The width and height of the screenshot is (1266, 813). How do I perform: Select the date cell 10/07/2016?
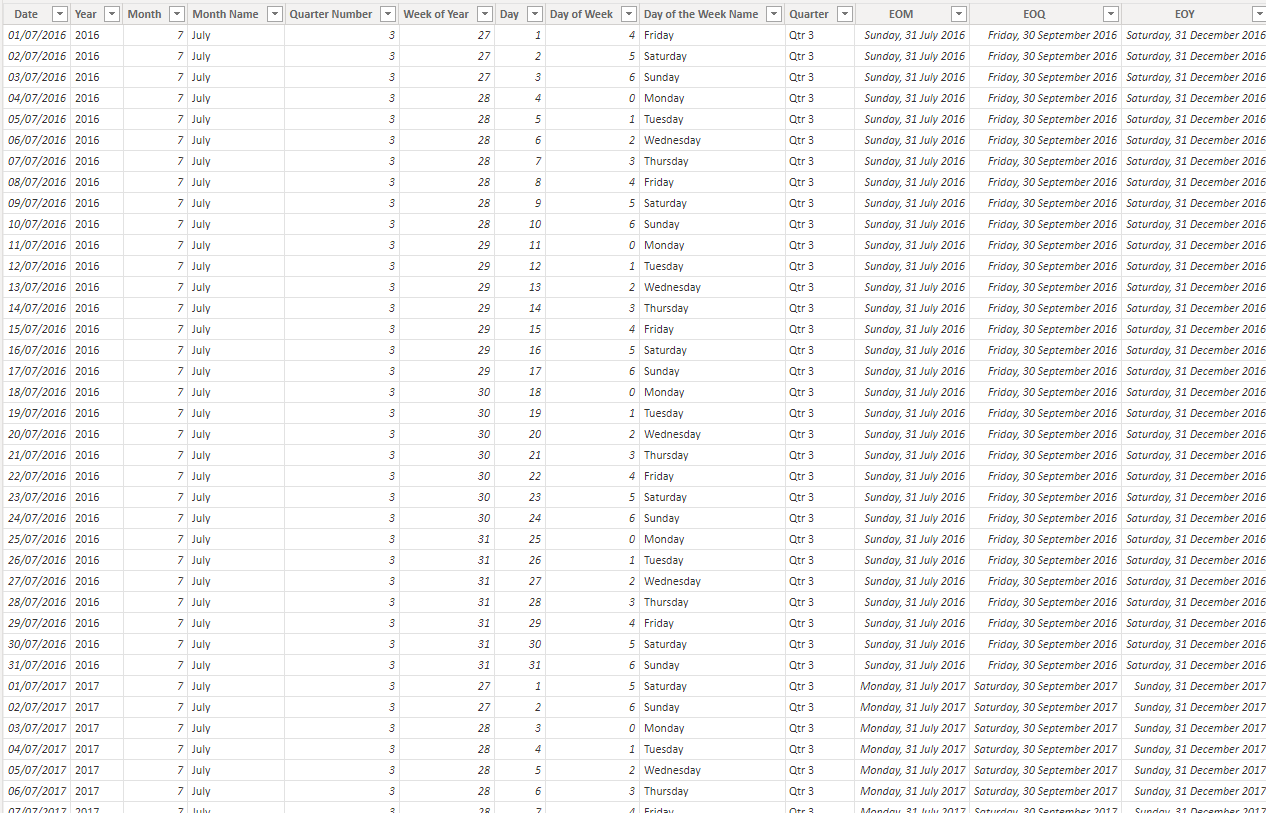37,224
